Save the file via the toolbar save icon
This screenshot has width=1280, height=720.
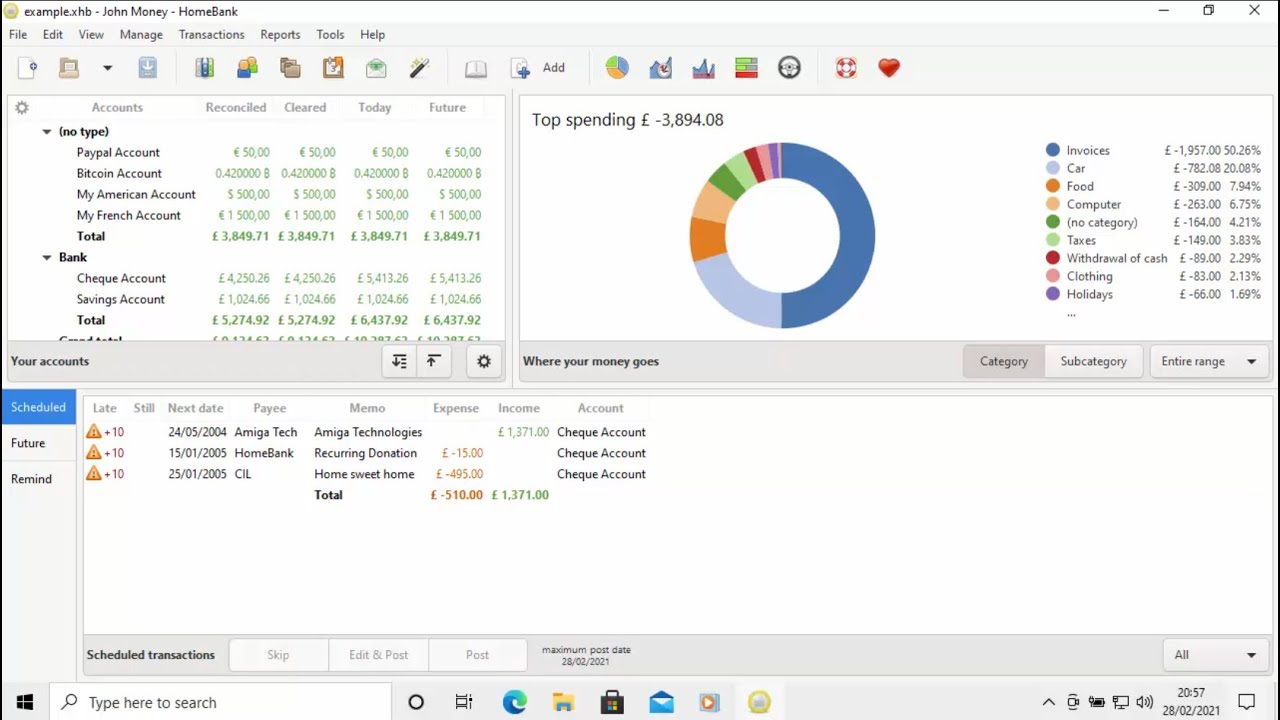click(x=147, y=68)
